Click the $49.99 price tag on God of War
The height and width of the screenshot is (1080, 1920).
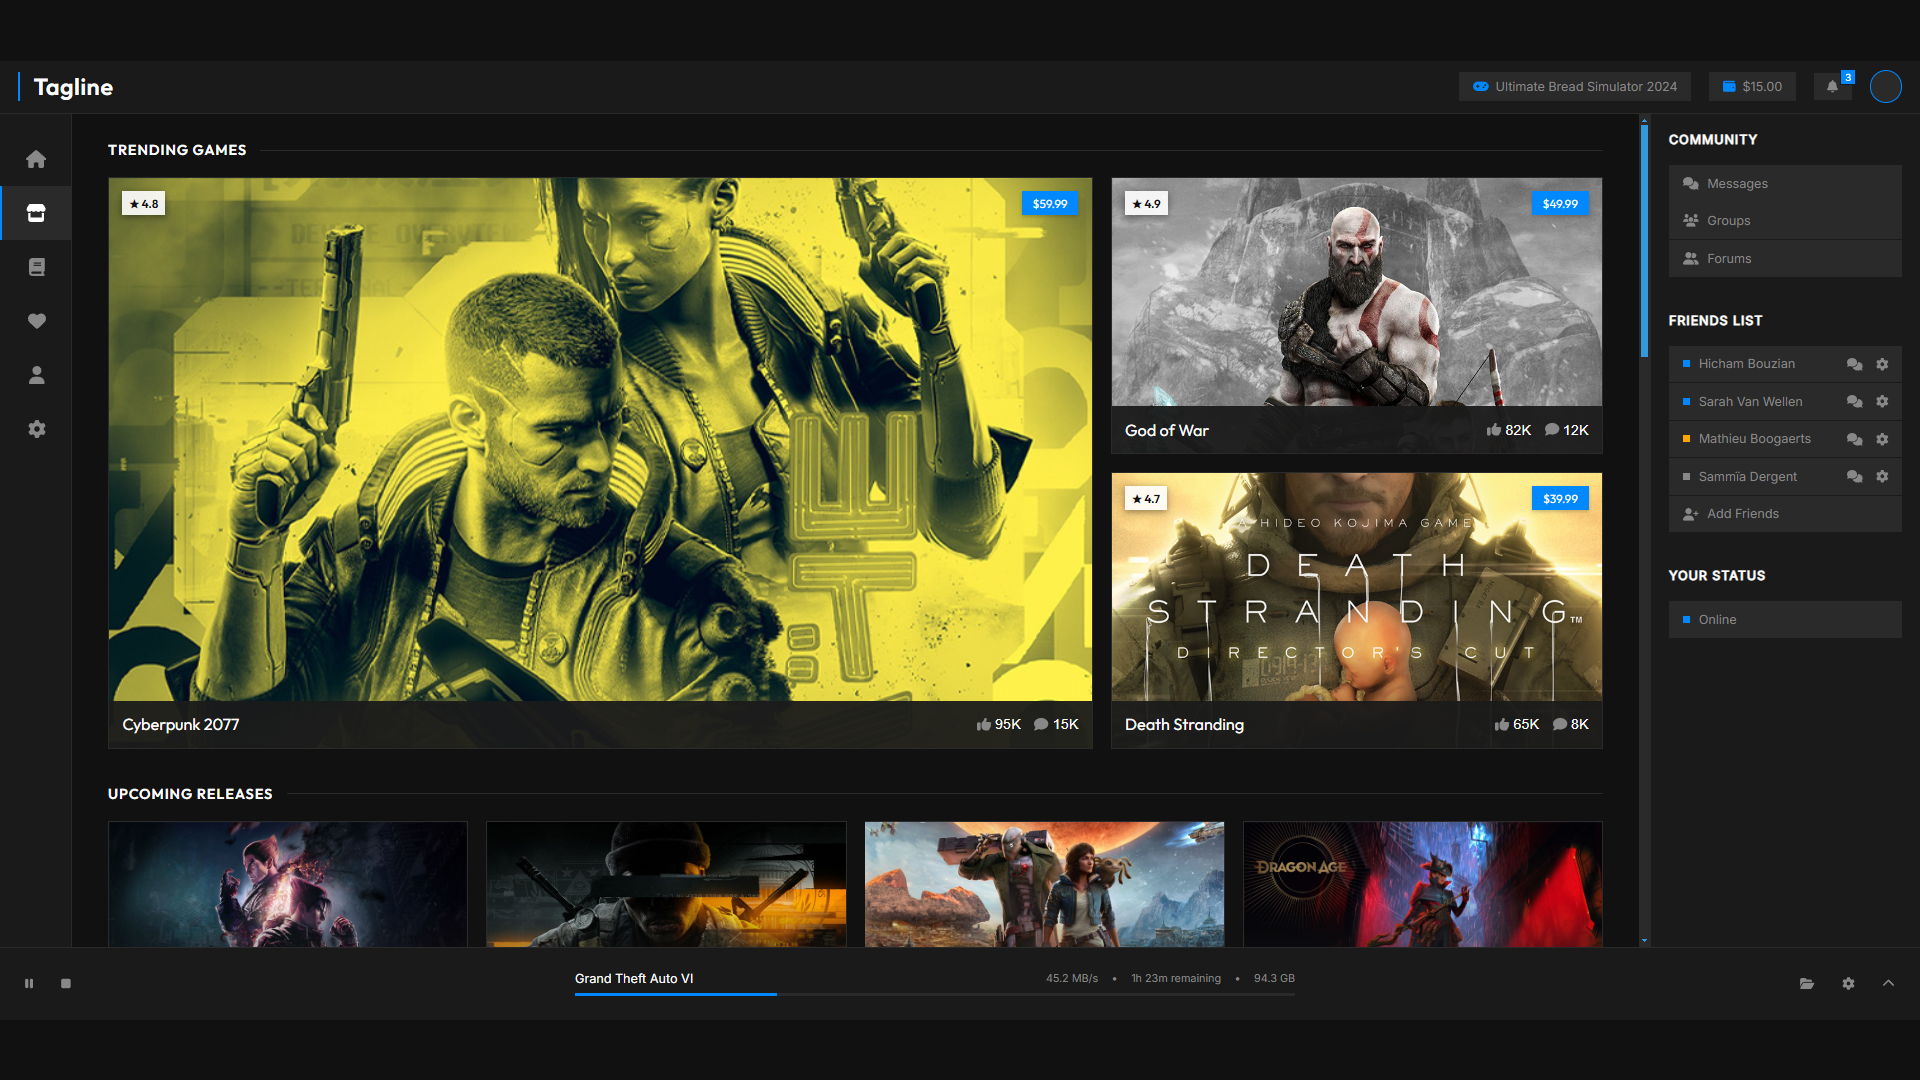(x=1560, y=204)
